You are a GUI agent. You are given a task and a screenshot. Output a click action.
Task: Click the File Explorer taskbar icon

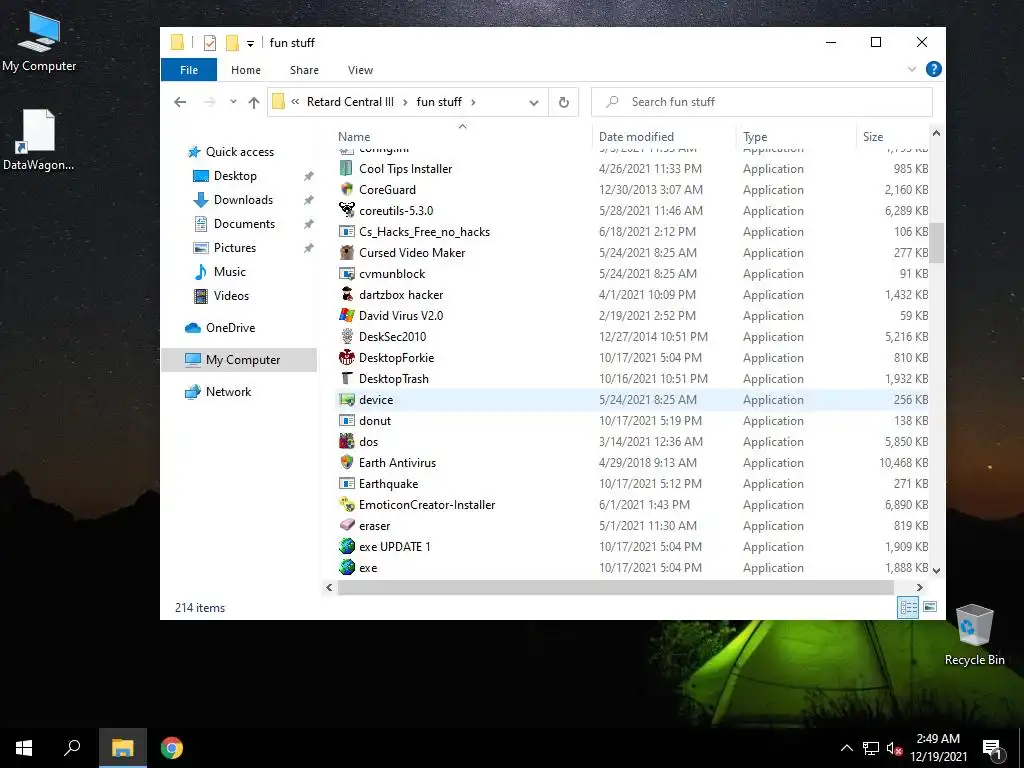122,748
